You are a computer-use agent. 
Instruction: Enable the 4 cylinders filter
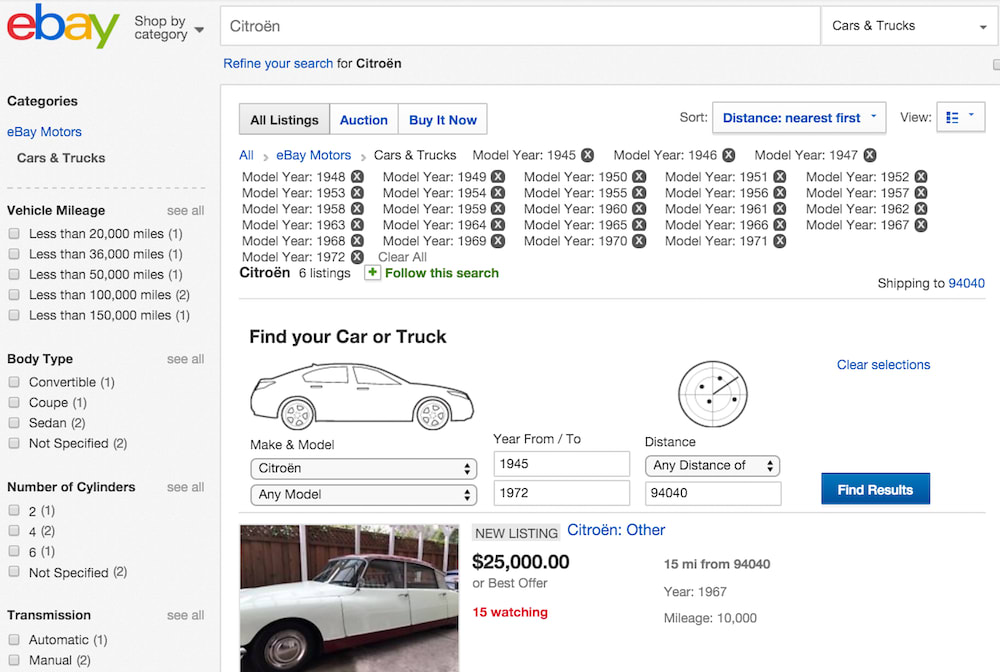pyautogui.click(x=13, y=530)
